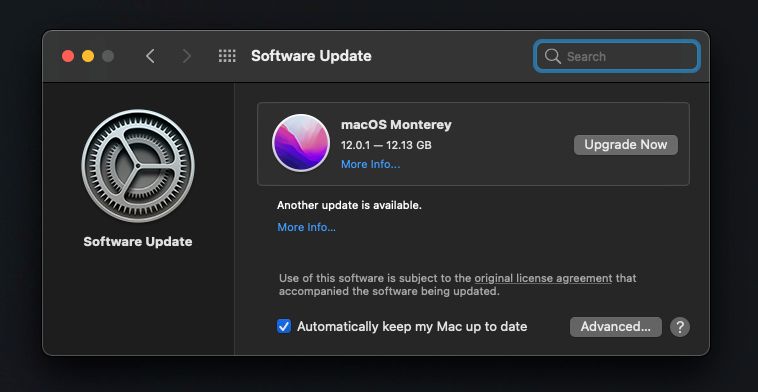Open help with the question mark button
The width and height of the screenshot is (758, 392).
point(680,327)
